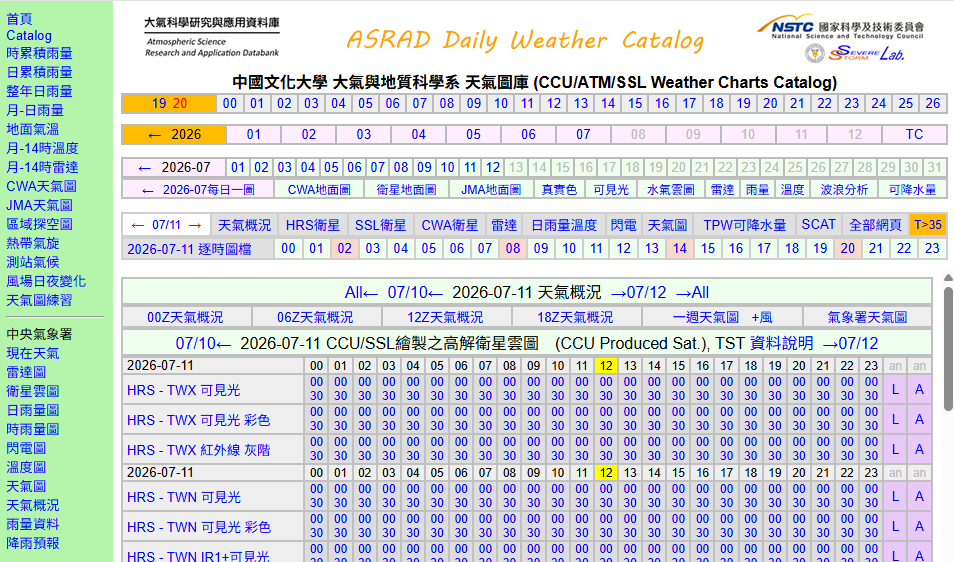This screenshot has width=954, height=562.
Task: Open 可降水量 monthly link
Action: 912,190
